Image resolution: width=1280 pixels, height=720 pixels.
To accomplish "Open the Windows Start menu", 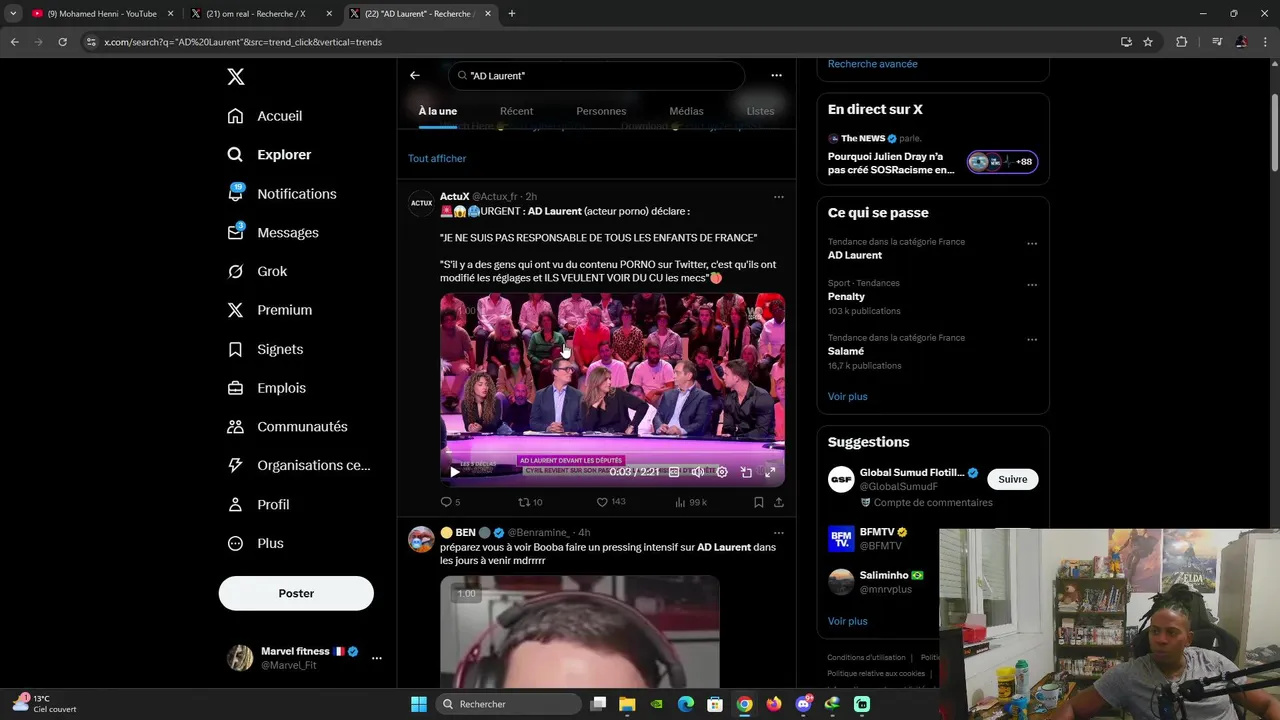I will [x=419, y=704].
